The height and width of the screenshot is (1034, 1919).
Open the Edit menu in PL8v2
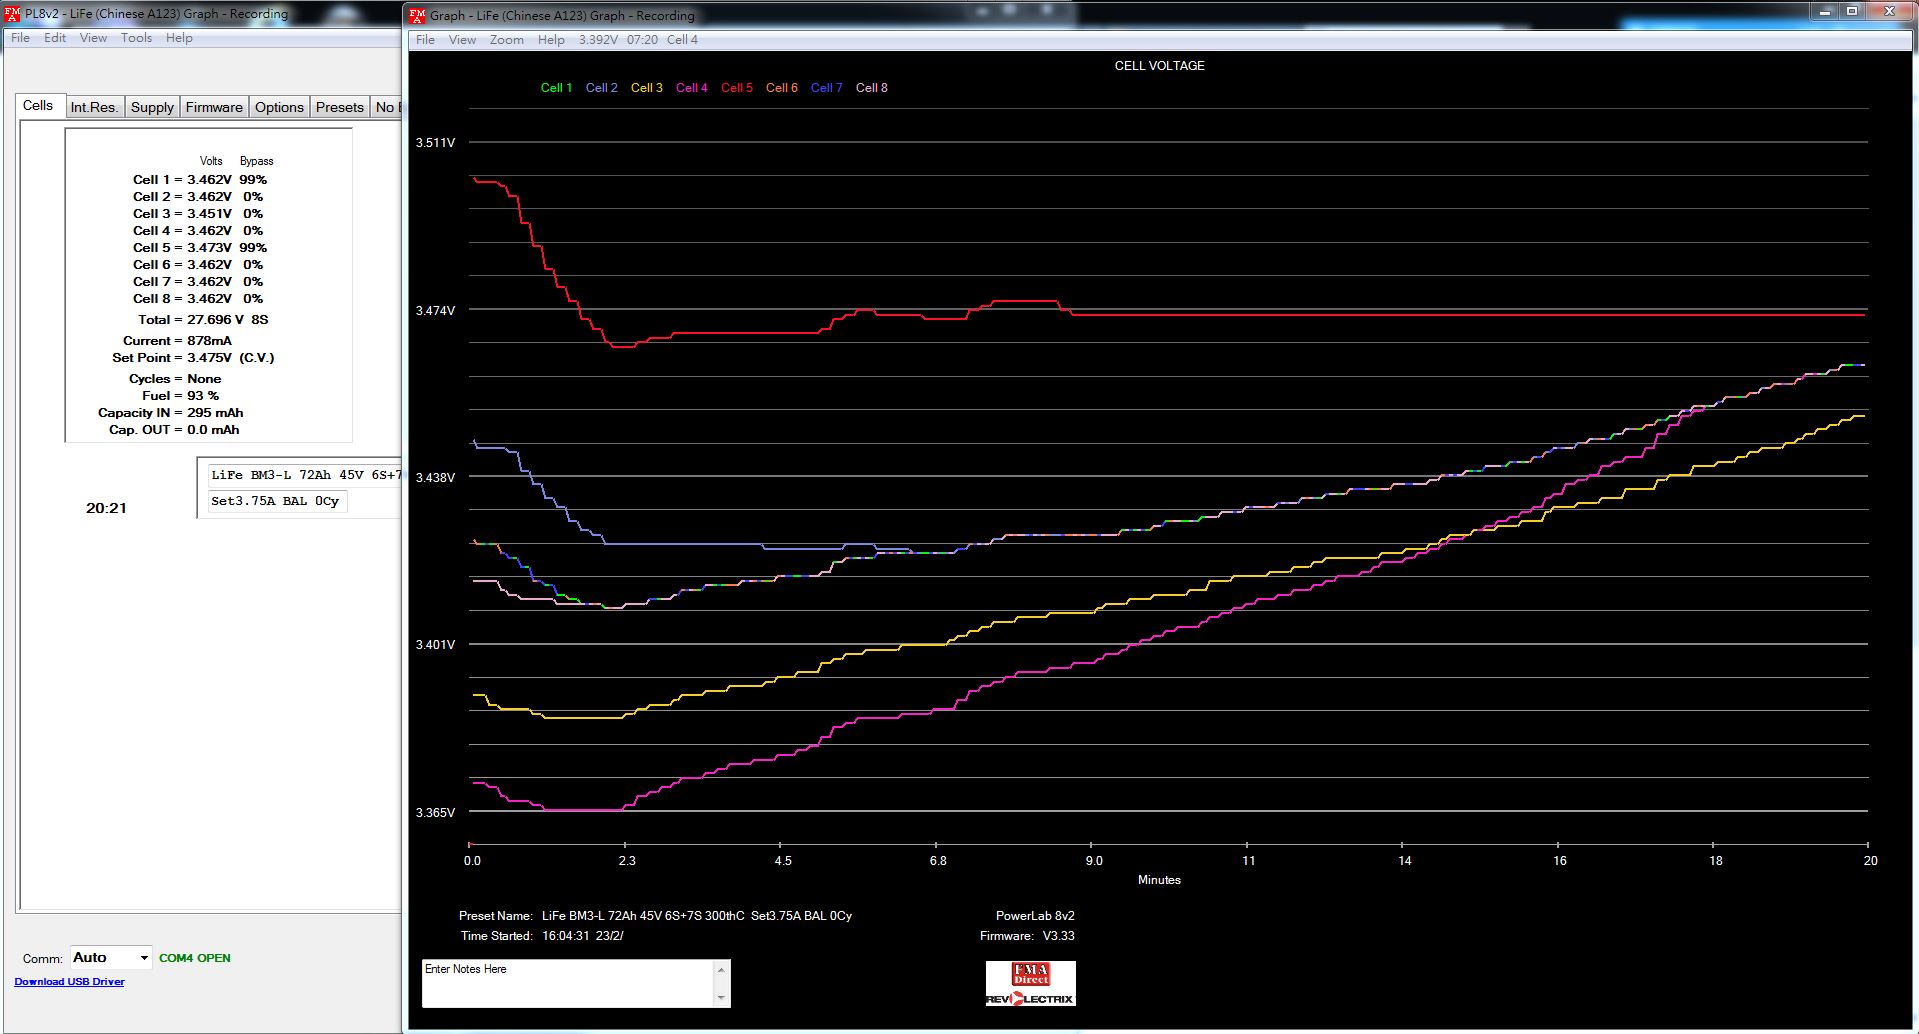click(55, 38)
